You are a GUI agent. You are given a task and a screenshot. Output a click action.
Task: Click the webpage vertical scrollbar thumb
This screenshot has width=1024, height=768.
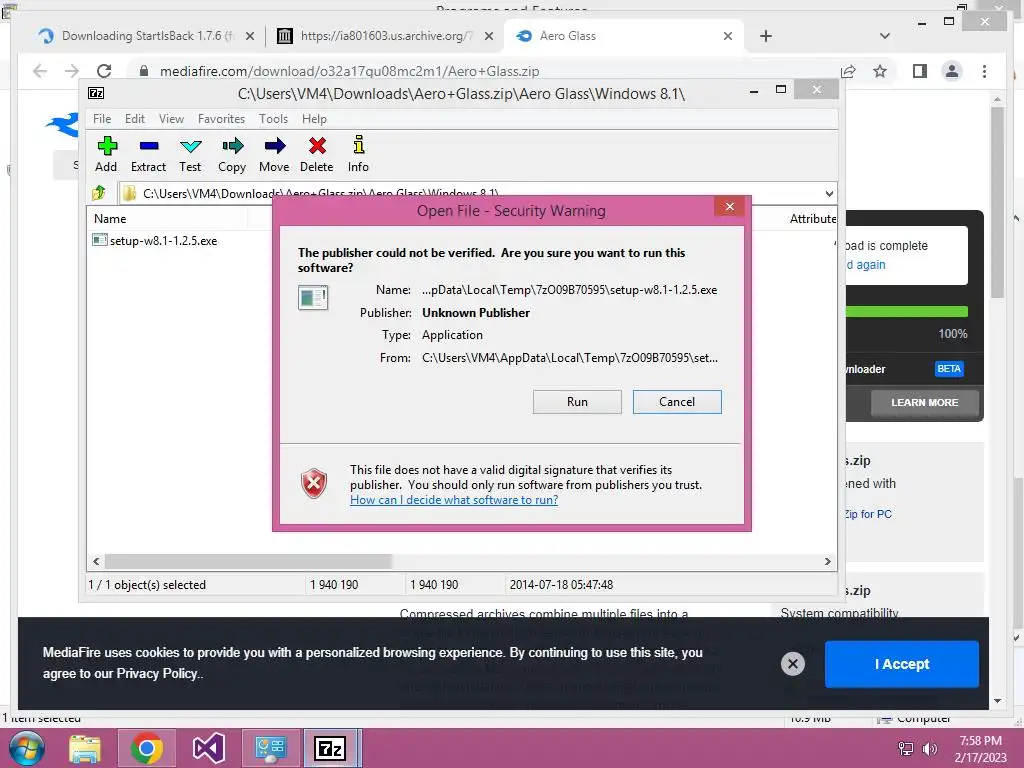(x=997, y=202)
